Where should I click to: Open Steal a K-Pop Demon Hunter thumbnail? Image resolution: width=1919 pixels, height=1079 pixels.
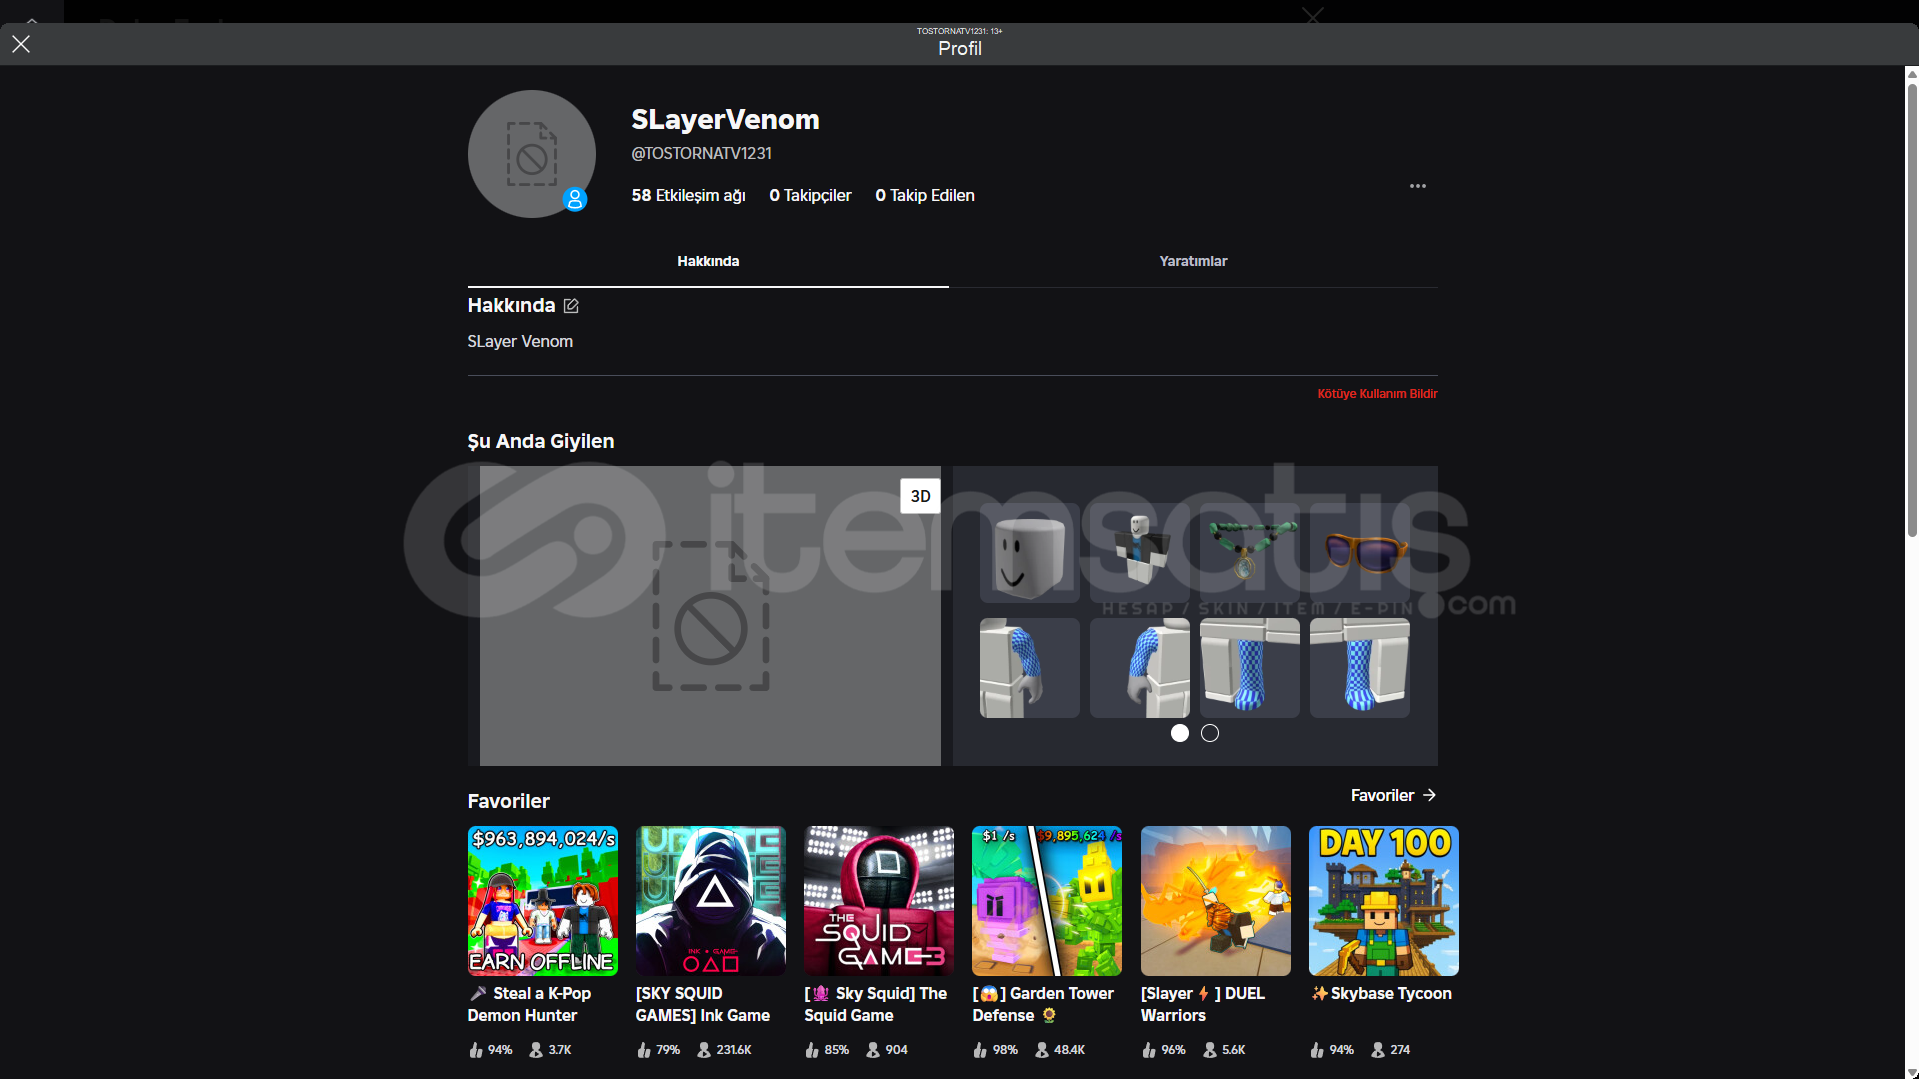pyautogui.click(x=542, y=901)
